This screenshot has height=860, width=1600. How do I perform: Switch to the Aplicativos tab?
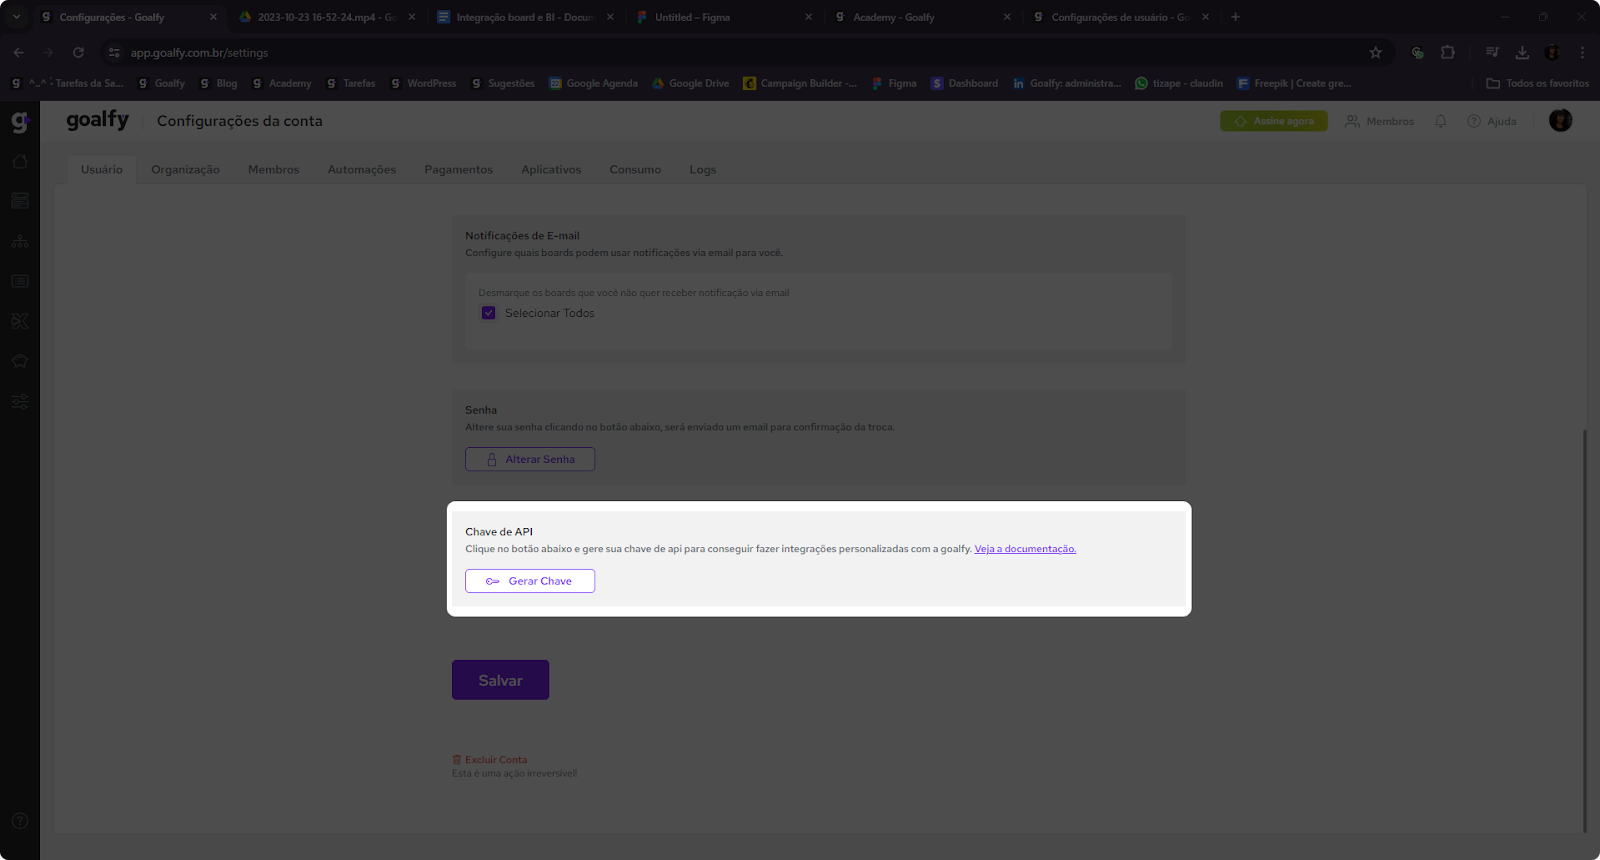pos(551,170)
